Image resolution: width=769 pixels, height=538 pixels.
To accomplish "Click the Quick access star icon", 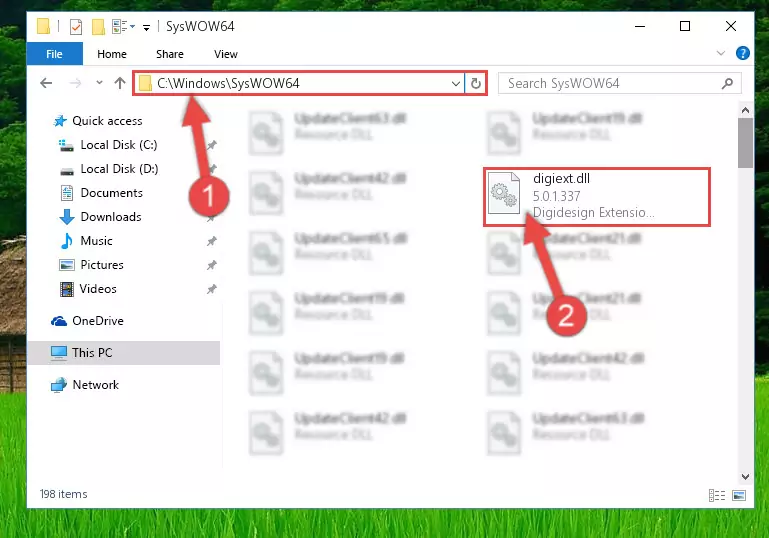I will pyautogui.click(x=60, y=121).
